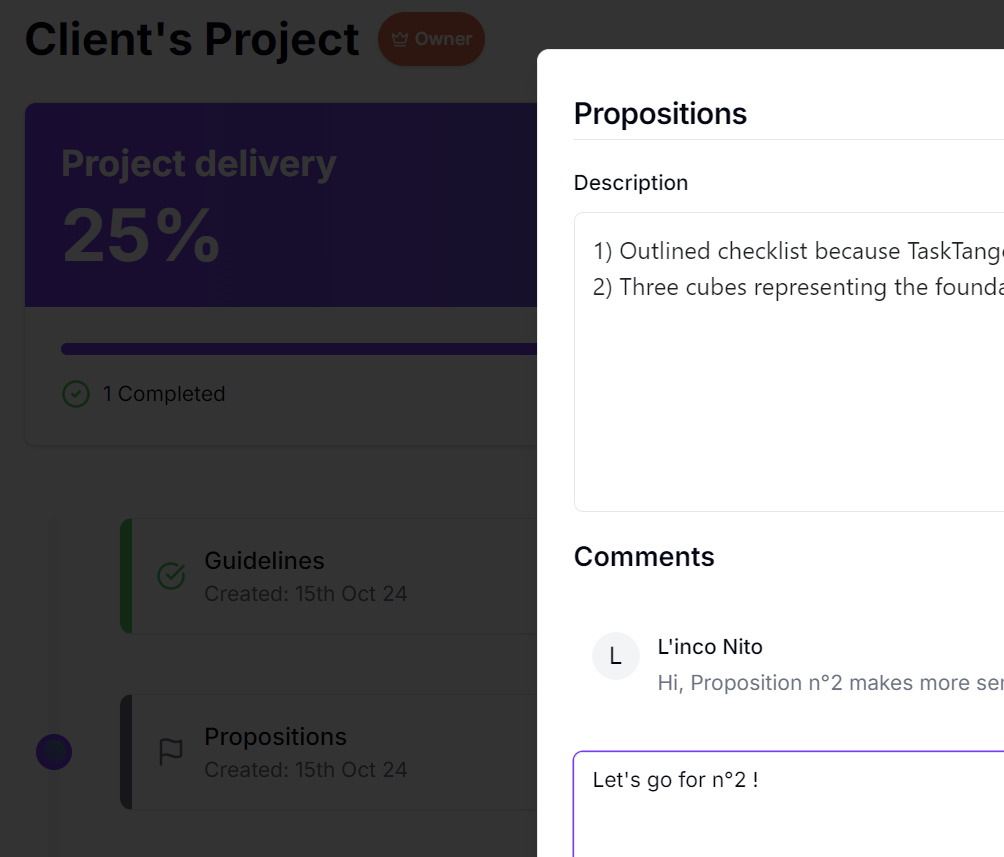Select the purple timeline dot beside Propositions
The height and width of the screenshot is (857, 1004).
[x=54, y=752]
